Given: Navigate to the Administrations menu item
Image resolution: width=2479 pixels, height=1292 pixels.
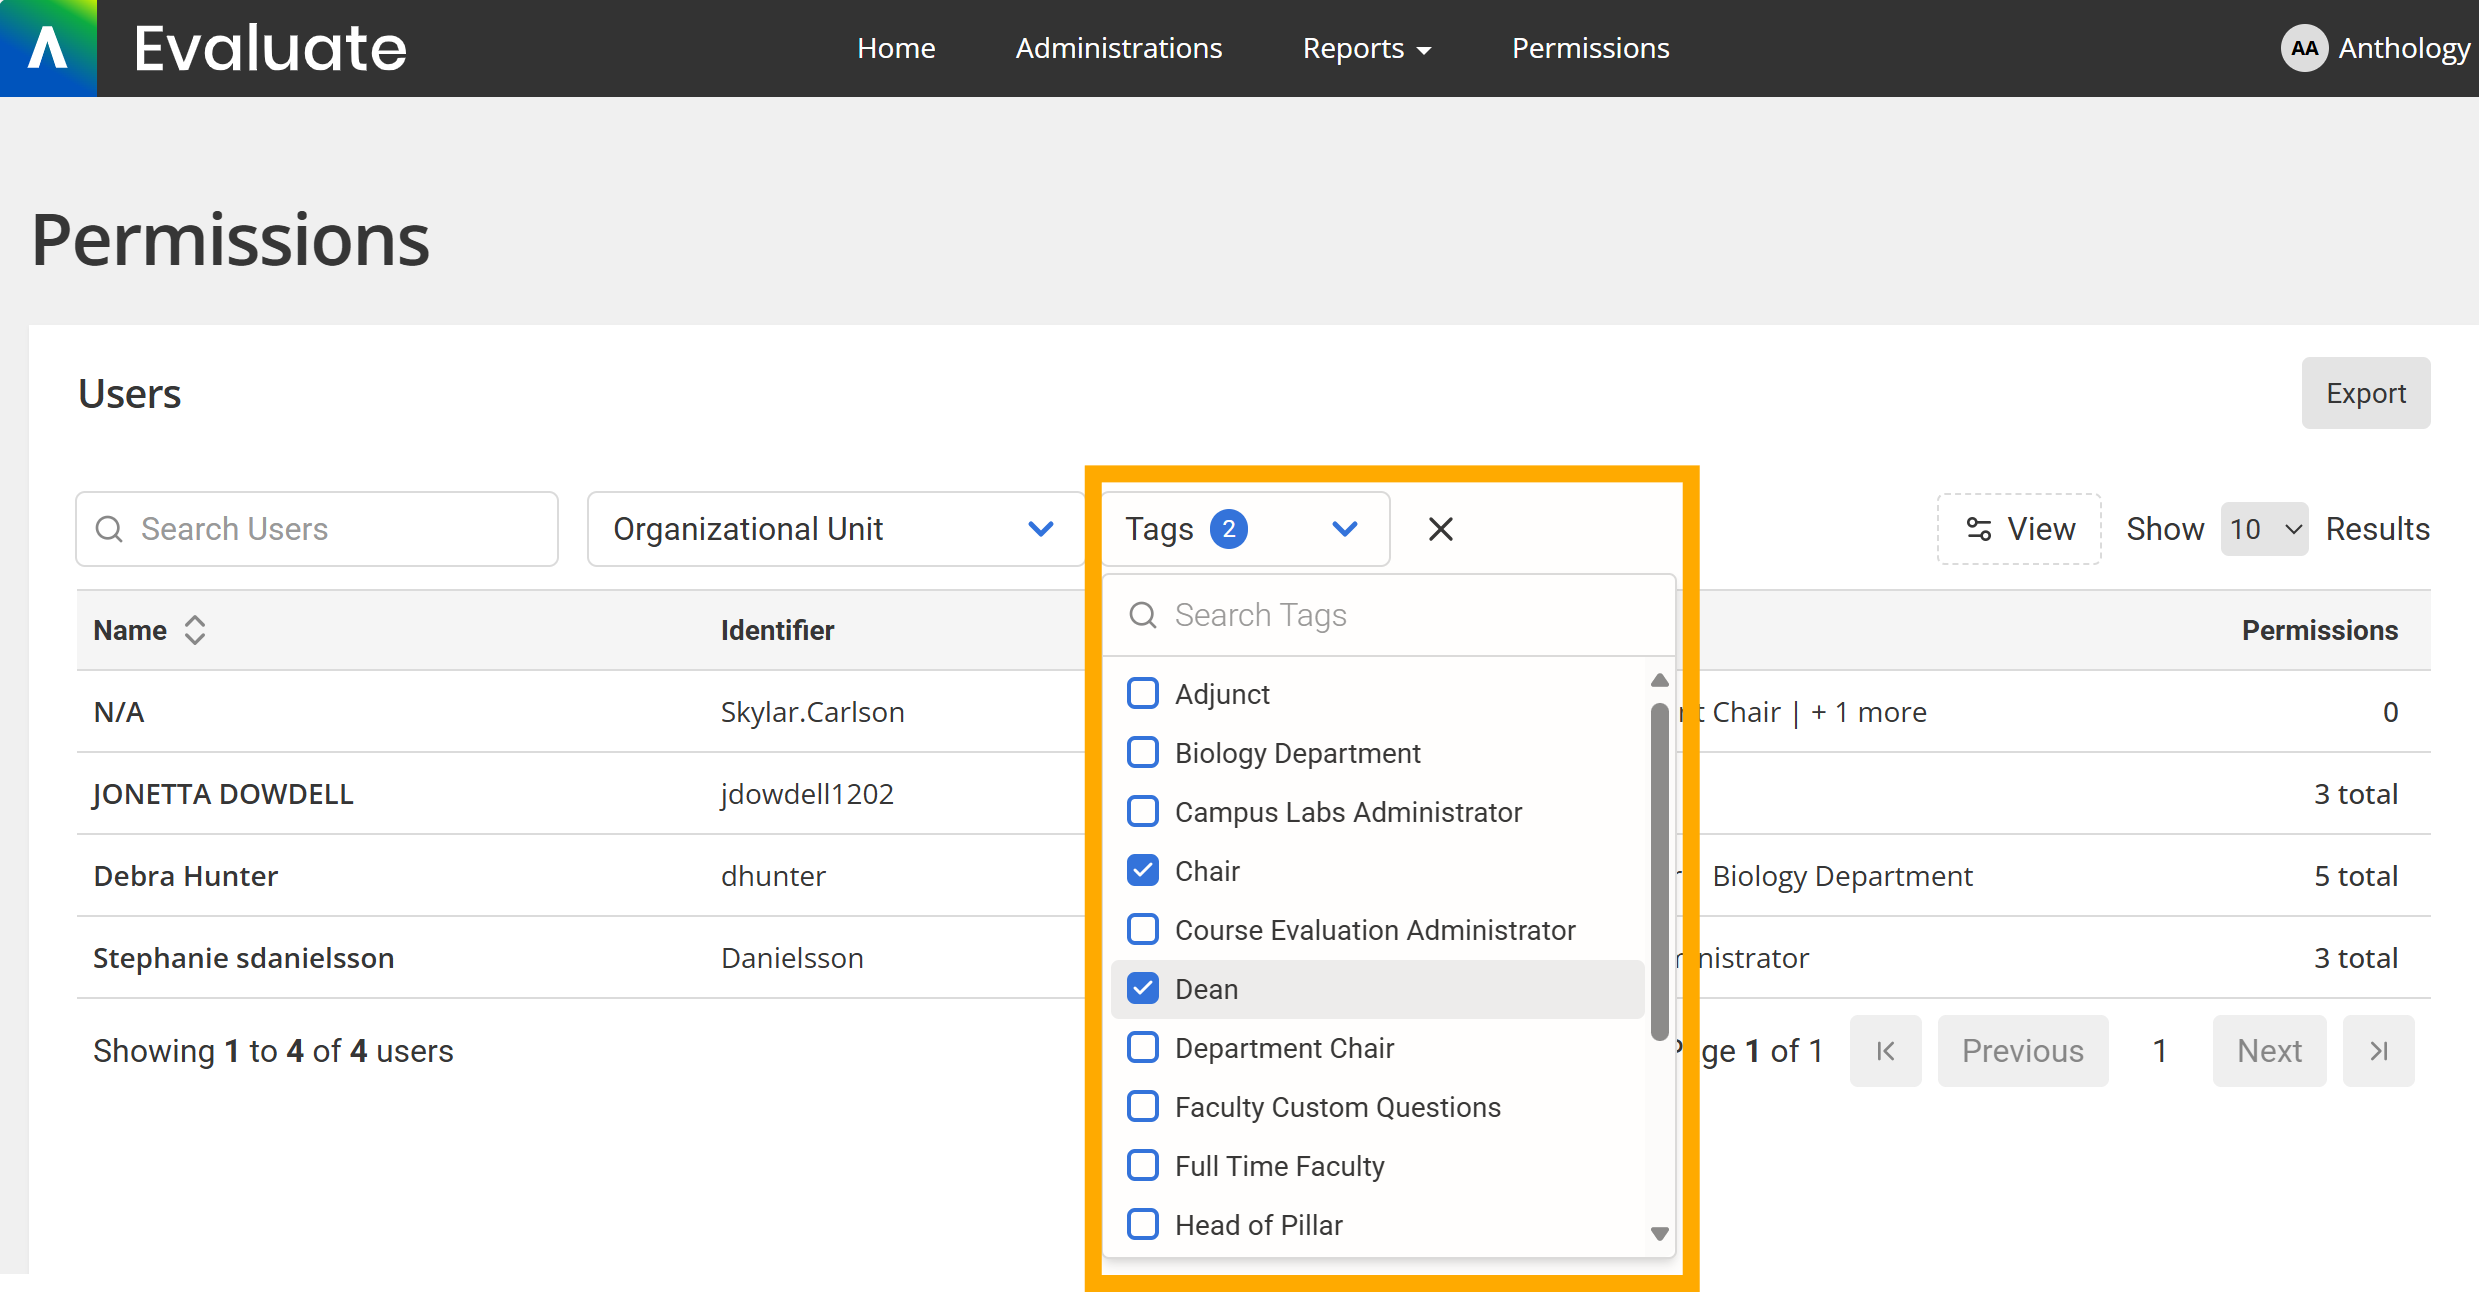Looking at the screenshot, I should point(1118,48).
